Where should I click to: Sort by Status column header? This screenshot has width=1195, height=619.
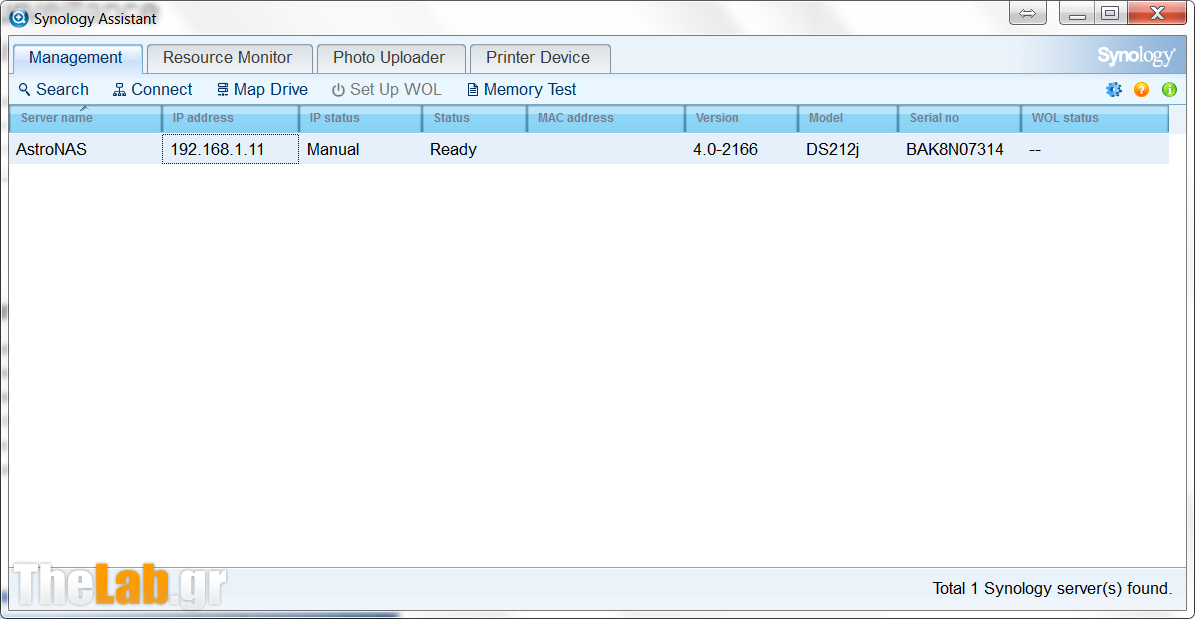(474, 118)
